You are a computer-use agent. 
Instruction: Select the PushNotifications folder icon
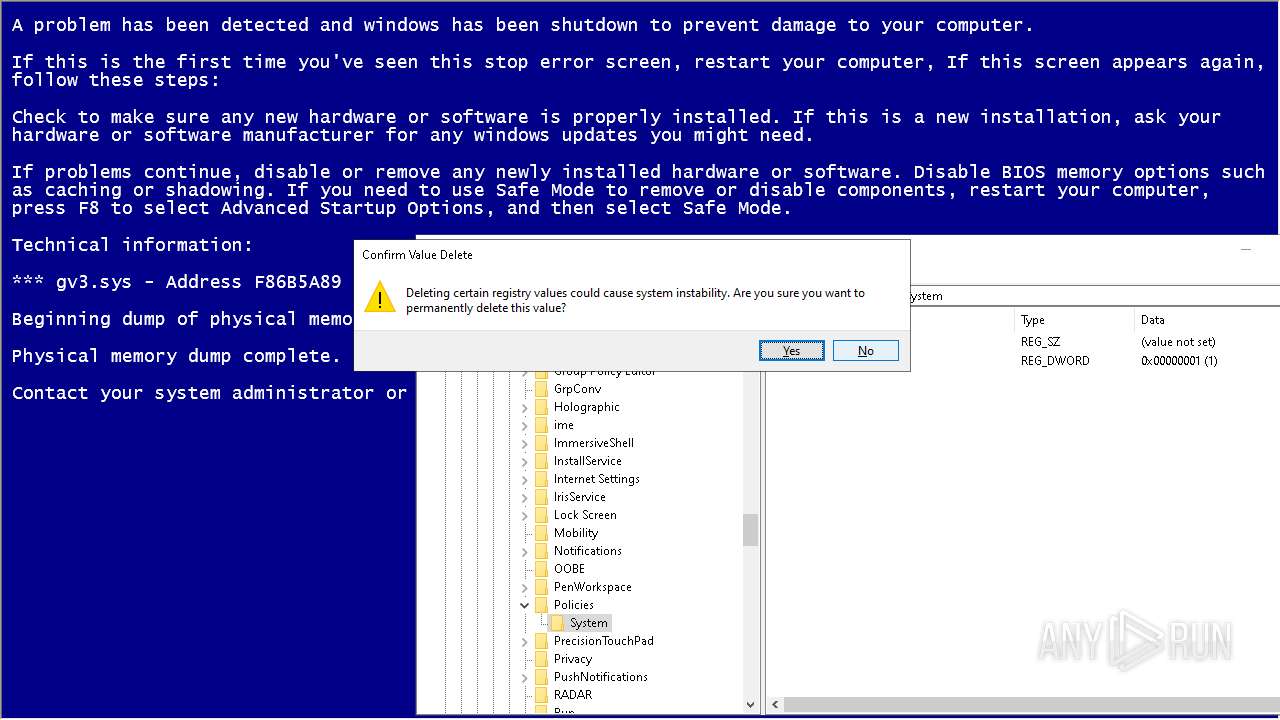pos(541,677)
